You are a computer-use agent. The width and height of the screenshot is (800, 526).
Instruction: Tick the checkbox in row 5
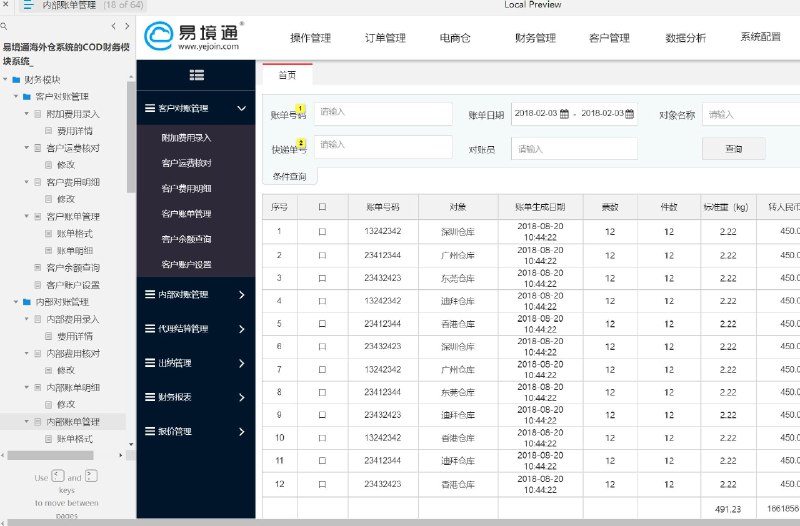pyautogui.click(x=322, y=324)
